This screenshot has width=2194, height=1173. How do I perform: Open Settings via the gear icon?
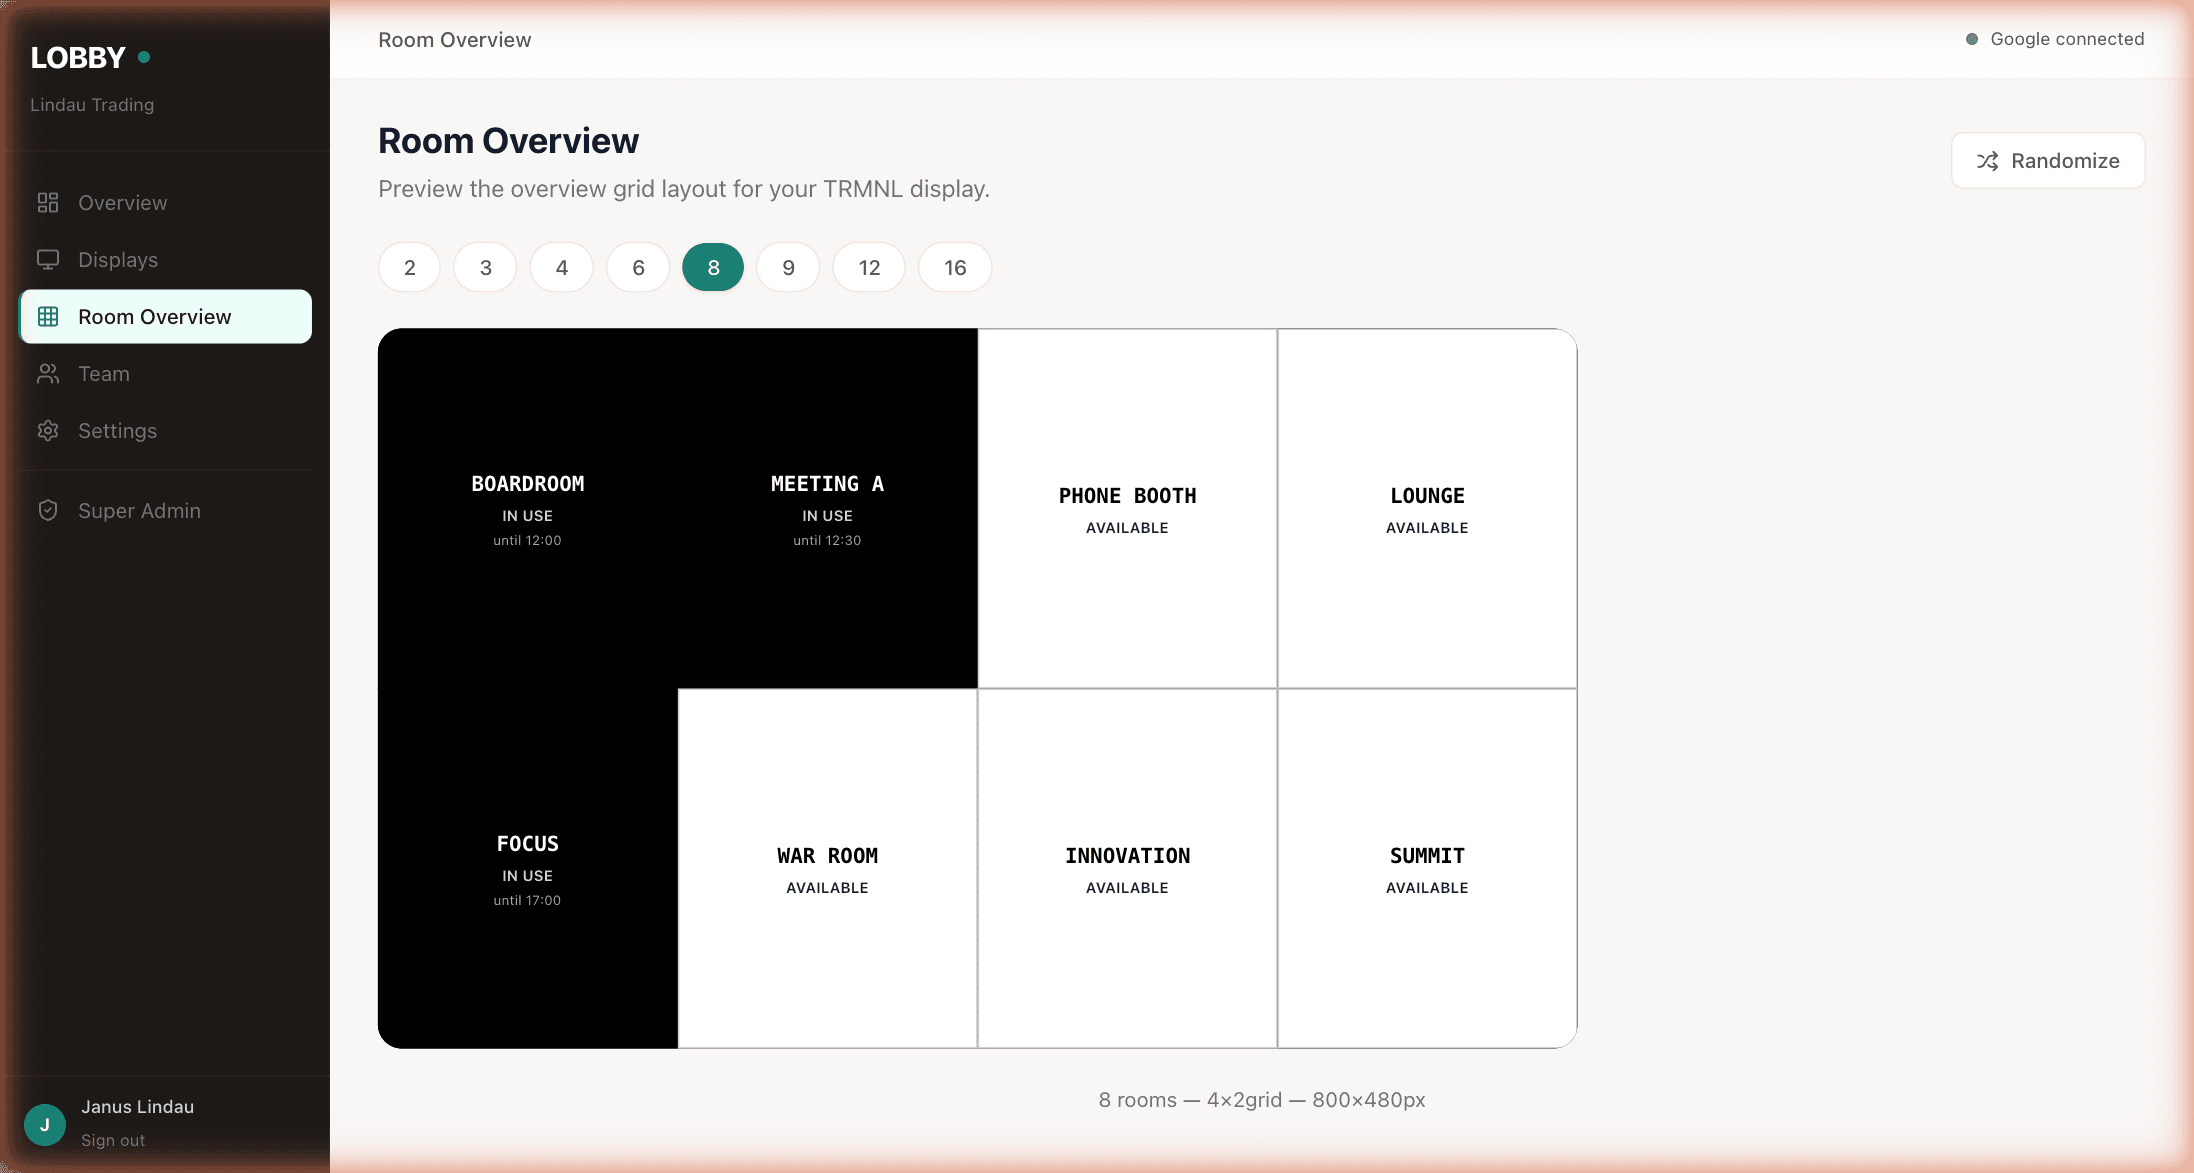(x=48, y=430)
